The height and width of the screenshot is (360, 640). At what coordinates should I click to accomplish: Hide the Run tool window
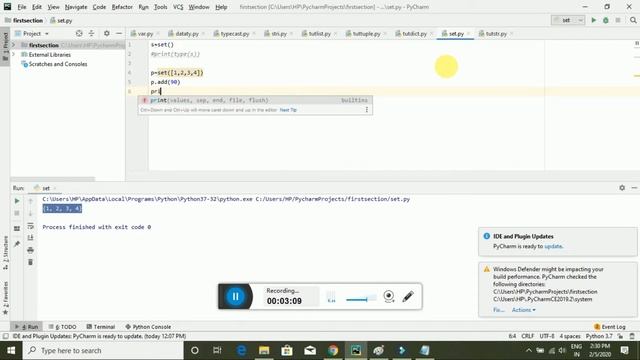(x=634, y=188)
